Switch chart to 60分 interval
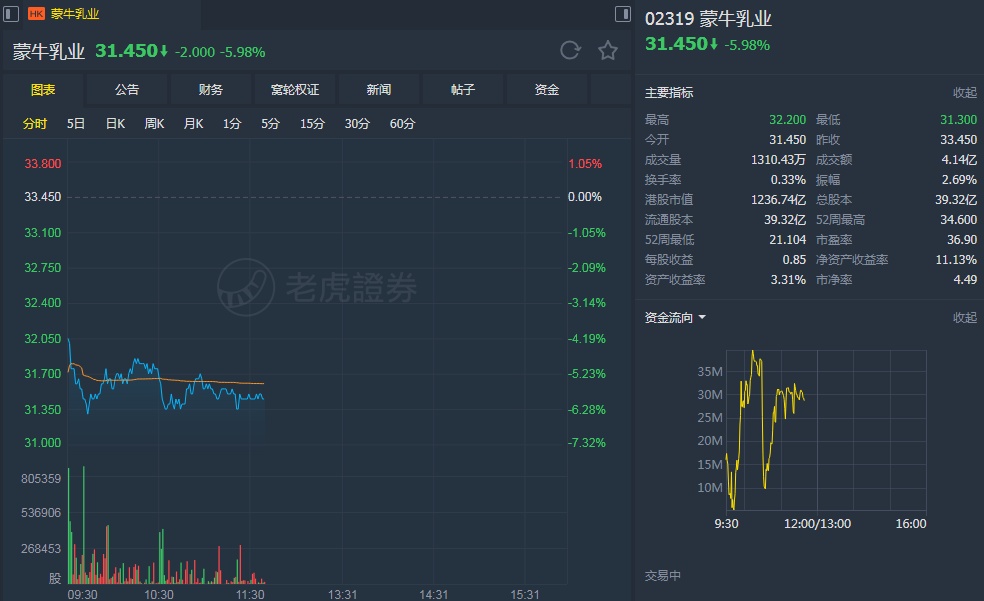The width and height of the screenshot is (984, 601). click(x=402, y=124)
